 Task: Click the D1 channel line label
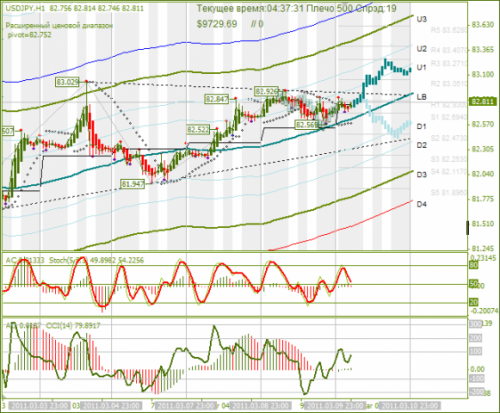pyautogui.click(x=422, y=126)
